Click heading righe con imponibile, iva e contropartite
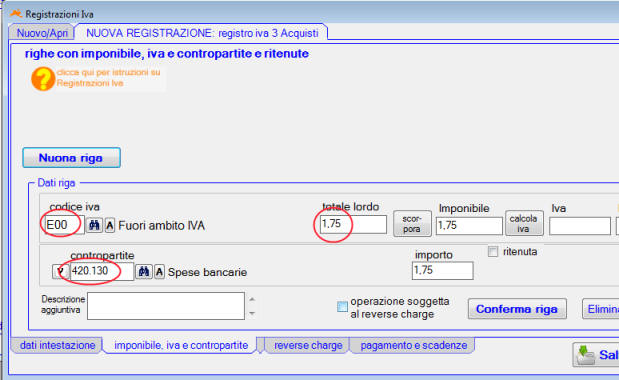This screenshot has height=380, width=619. [x=167, y=53]
